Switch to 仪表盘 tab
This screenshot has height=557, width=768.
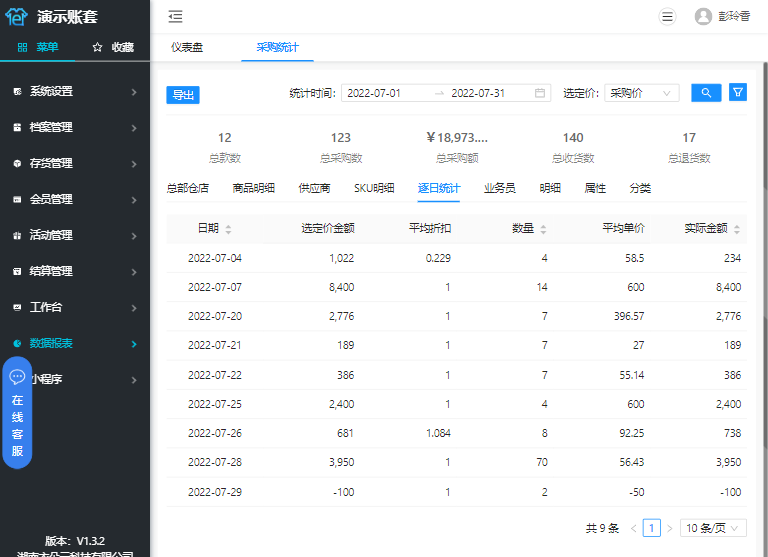(x=187, y=47)
